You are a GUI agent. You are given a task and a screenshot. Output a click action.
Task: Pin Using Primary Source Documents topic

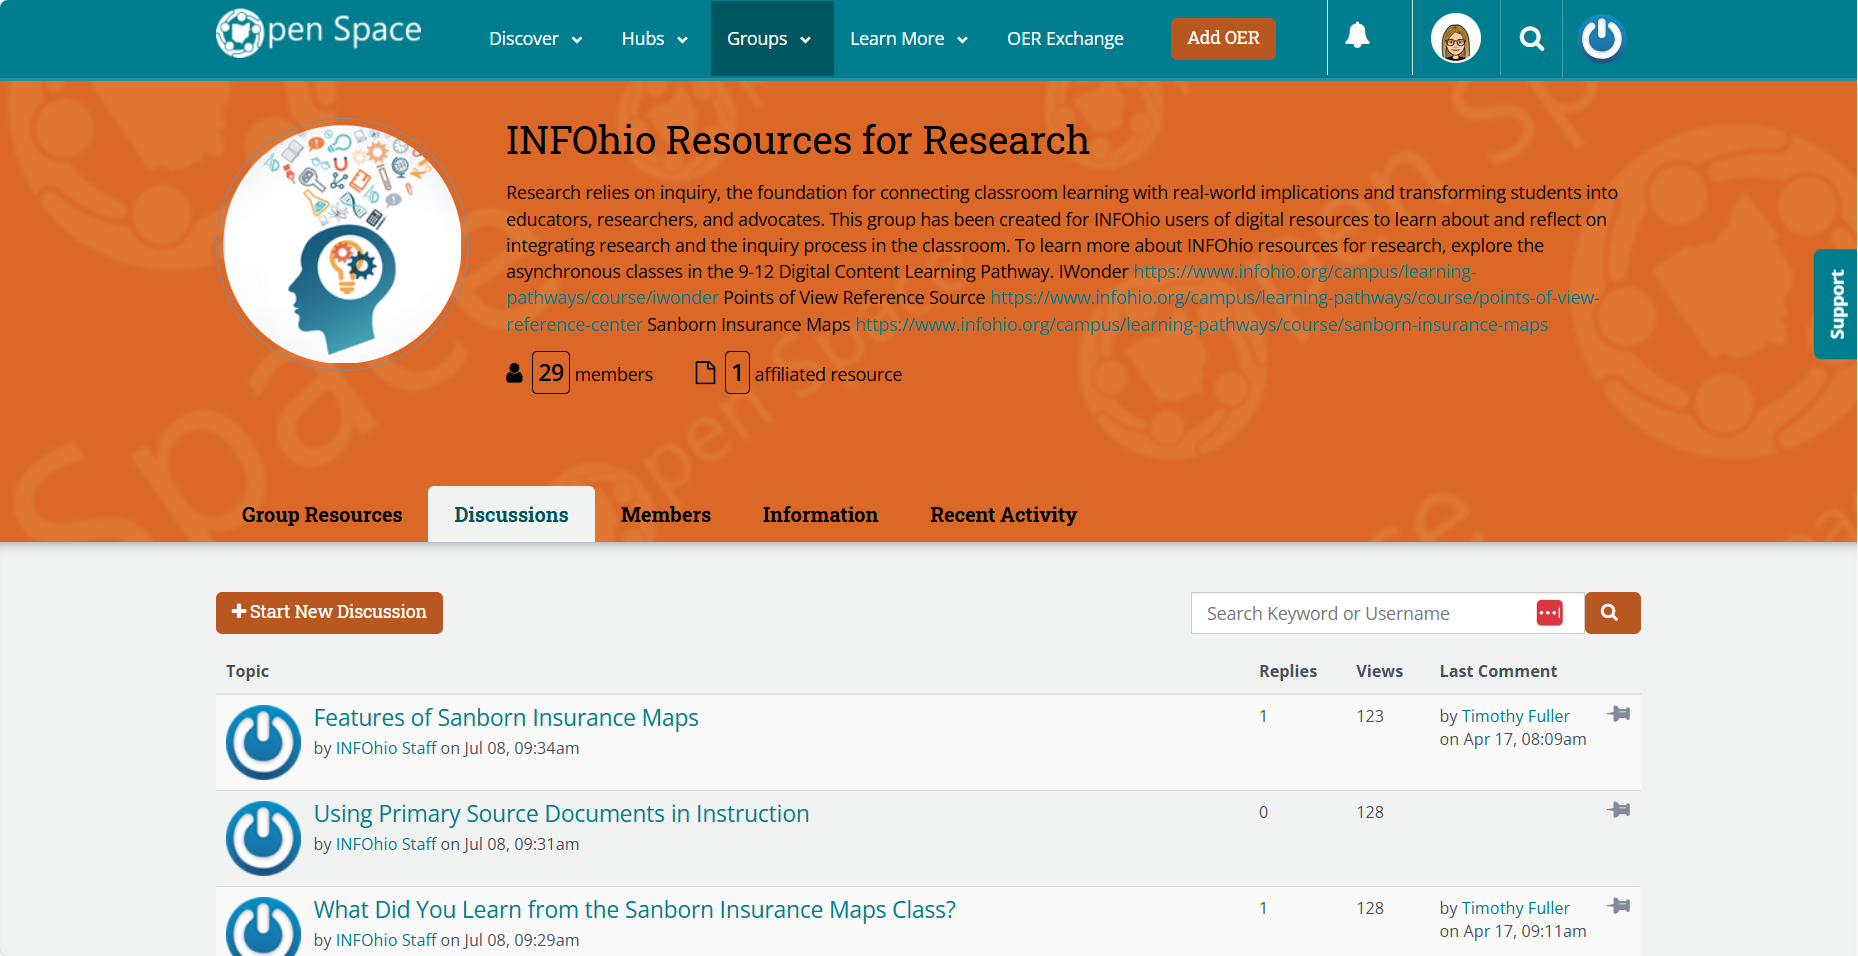(1619, 810)
